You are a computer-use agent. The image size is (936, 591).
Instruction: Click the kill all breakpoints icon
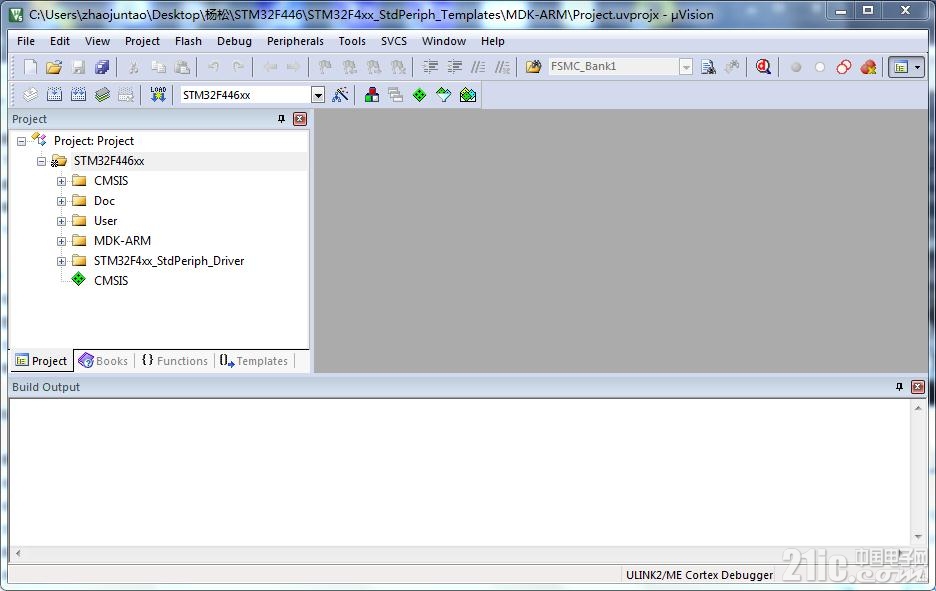[869, 67]
